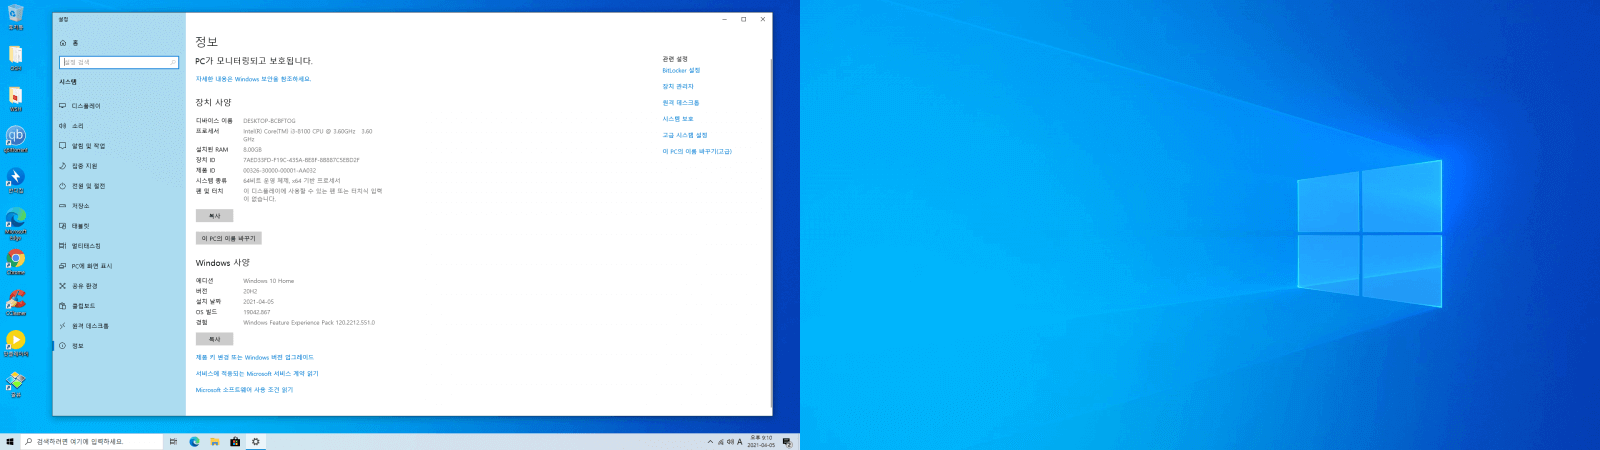1600x450 pixels.
Task: Select the 저장소 storage icon
Action: [x=63, y=206]
